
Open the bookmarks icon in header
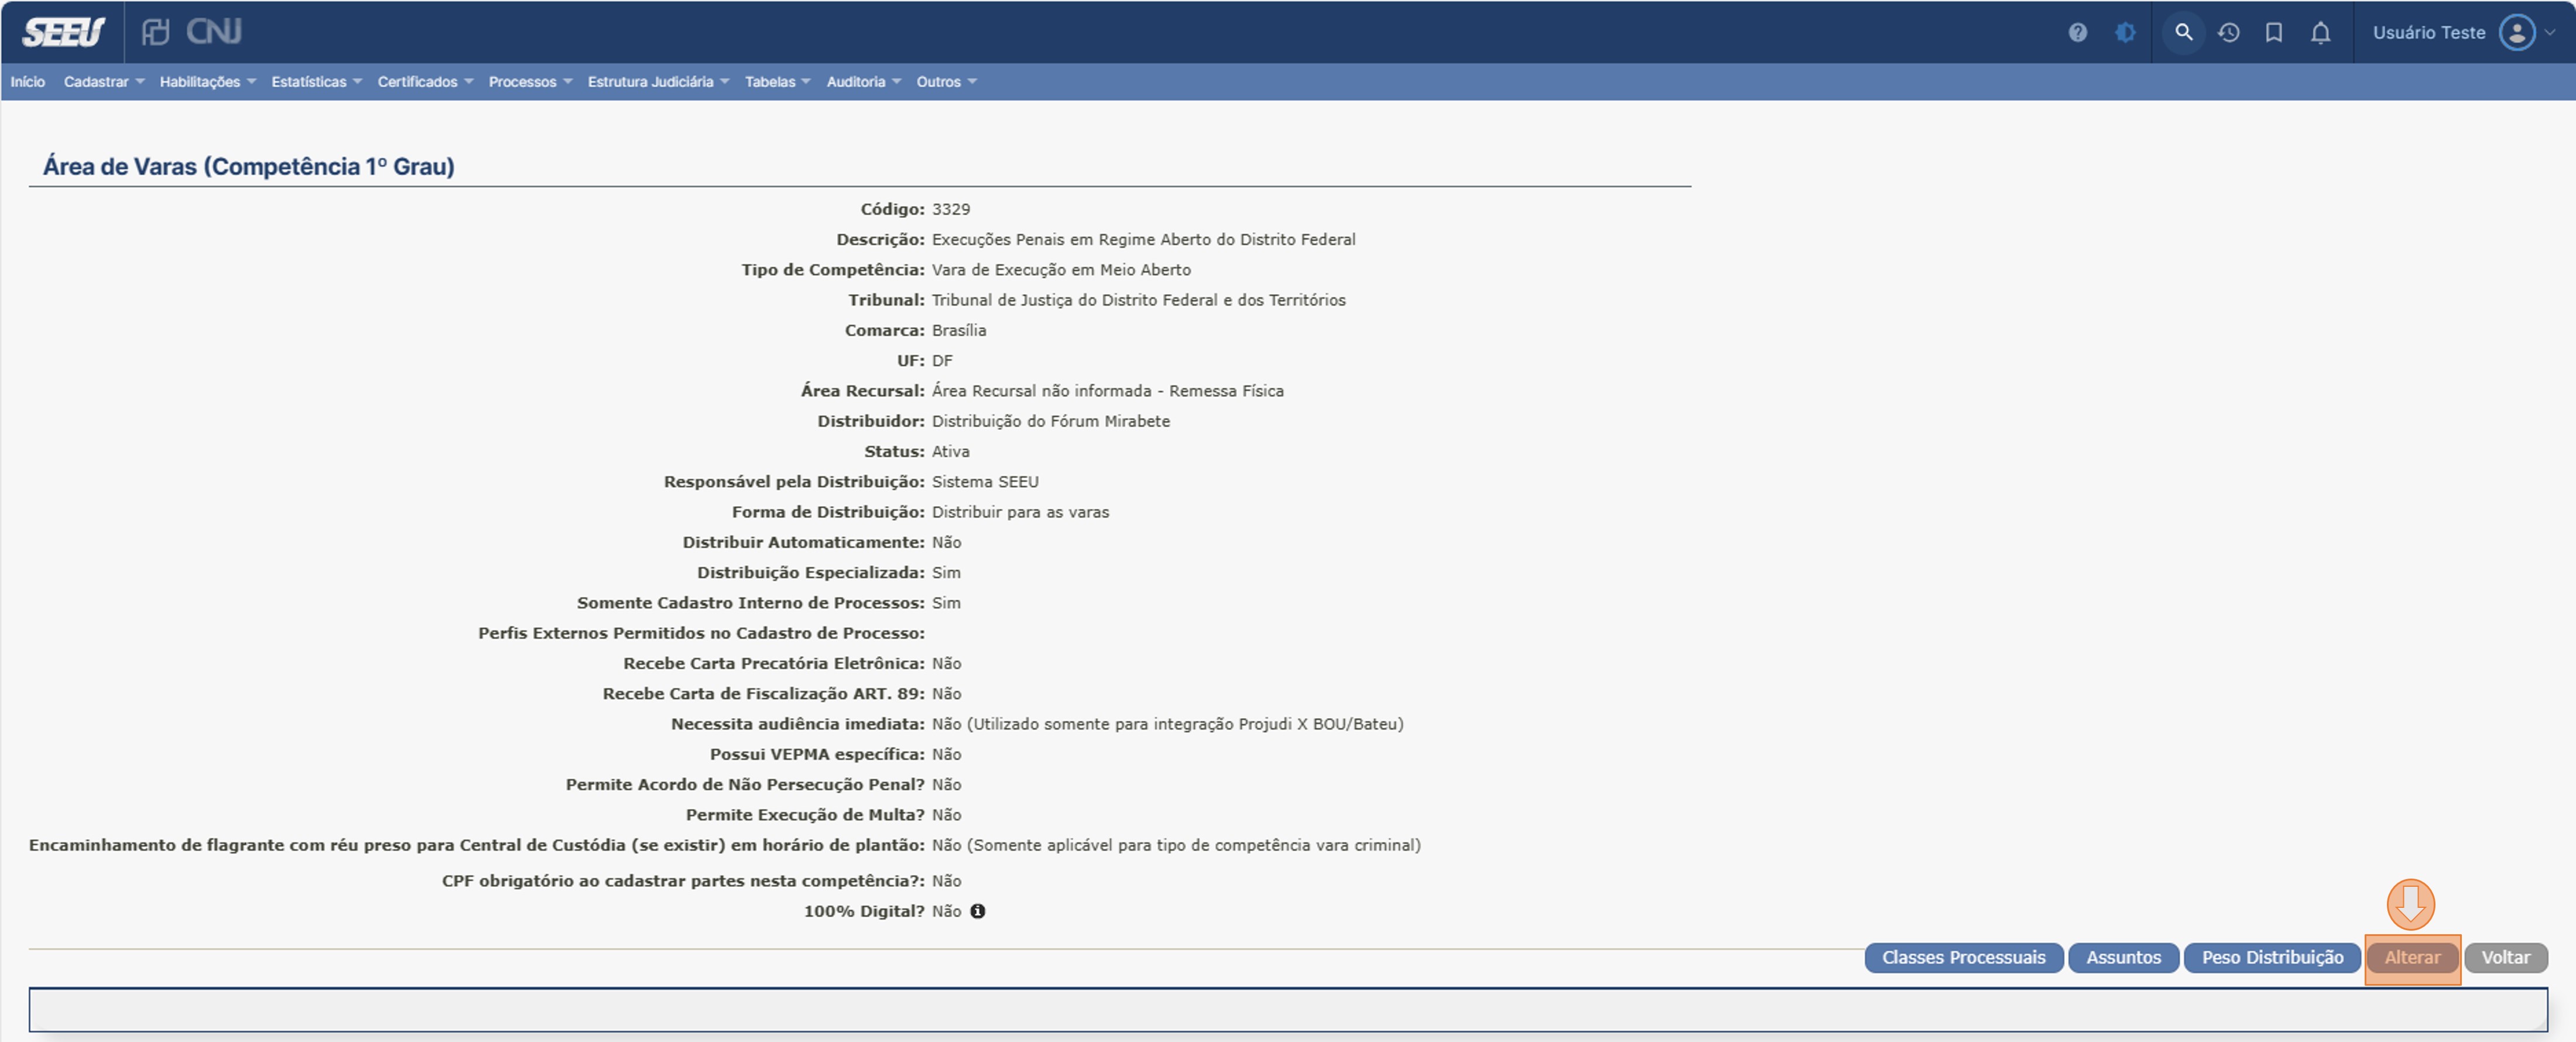tap(2274, 32)
